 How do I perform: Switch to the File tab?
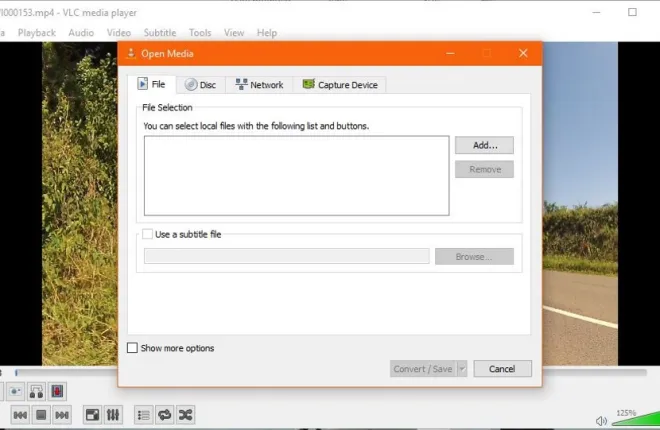152,84
